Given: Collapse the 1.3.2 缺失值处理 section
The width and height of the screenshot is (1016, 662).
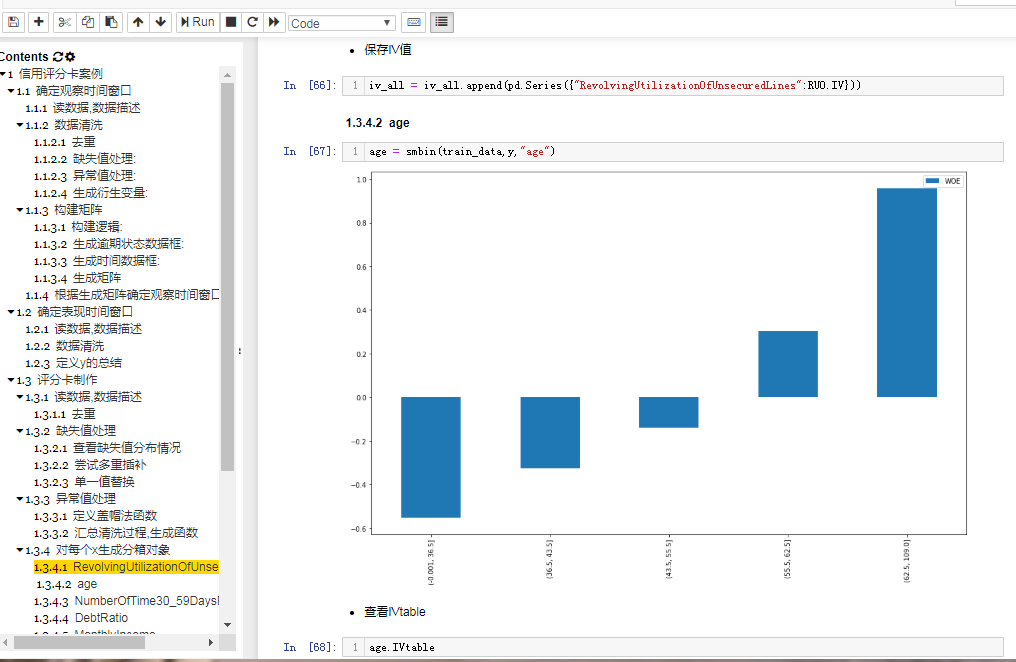Looking at the screenshot, I should point(19,431).
